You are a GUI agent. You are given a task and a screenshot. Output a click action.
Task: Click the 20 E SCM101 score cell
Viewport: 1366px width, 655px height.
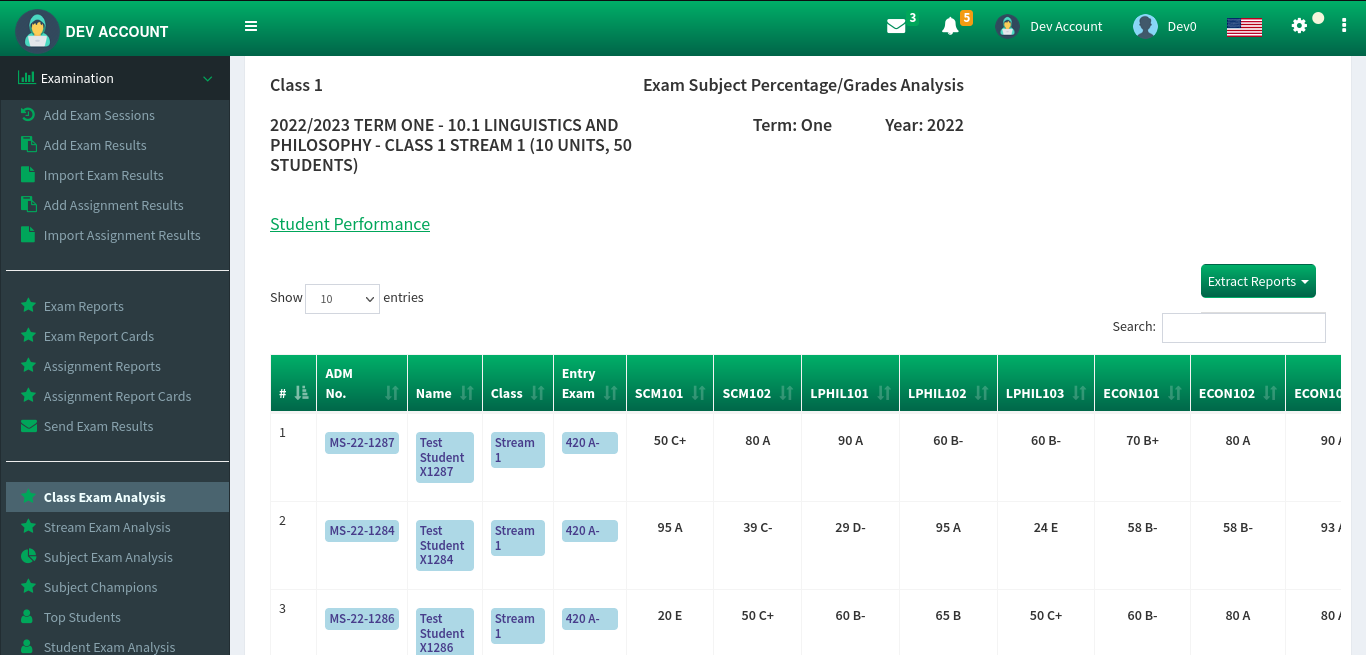[670, 615]
